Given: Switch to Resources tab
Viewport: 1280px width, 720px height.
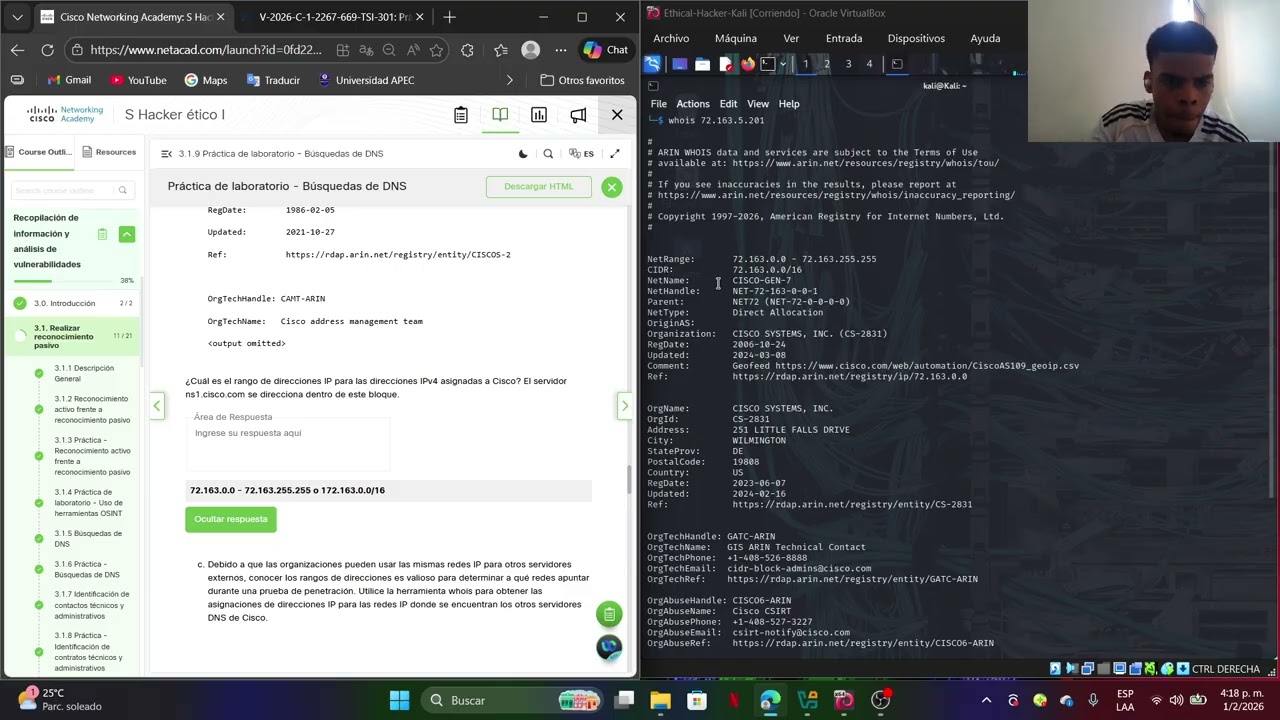Looking at the screenshot, I should tap(110, 152).
